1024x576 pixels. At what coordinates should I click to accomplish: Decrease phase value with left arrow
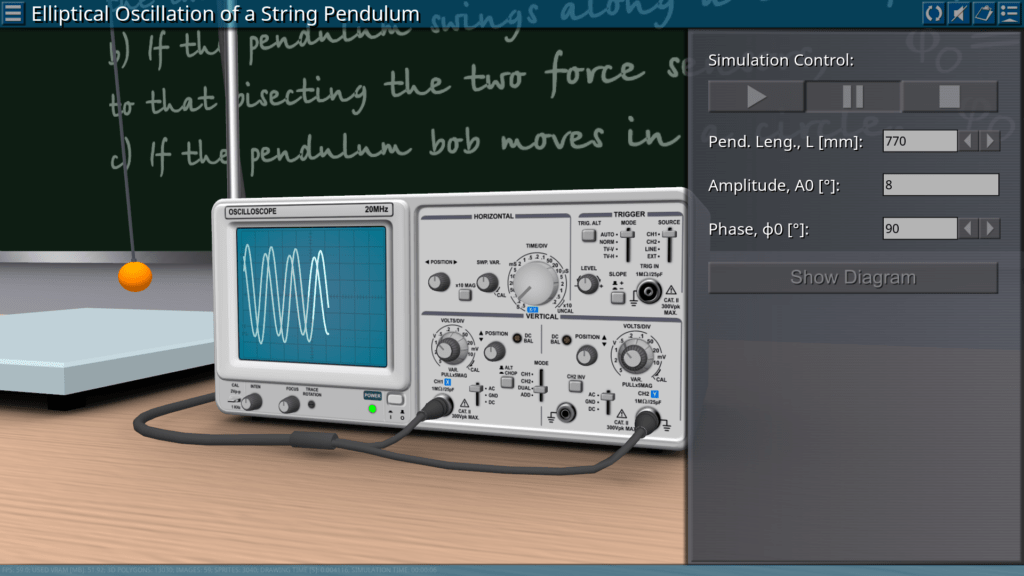[968, 229]
